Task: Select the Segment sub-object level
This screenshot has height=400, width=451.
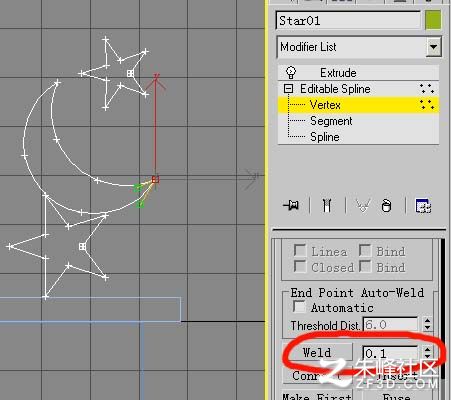Action: 331,121
